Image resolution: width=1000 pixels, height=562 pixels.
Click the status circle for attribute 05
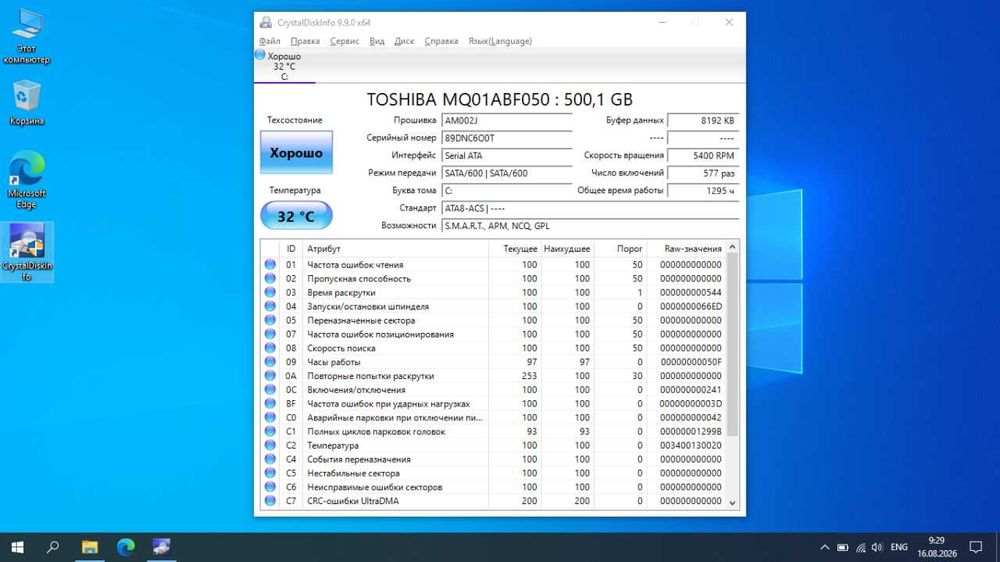270,320
